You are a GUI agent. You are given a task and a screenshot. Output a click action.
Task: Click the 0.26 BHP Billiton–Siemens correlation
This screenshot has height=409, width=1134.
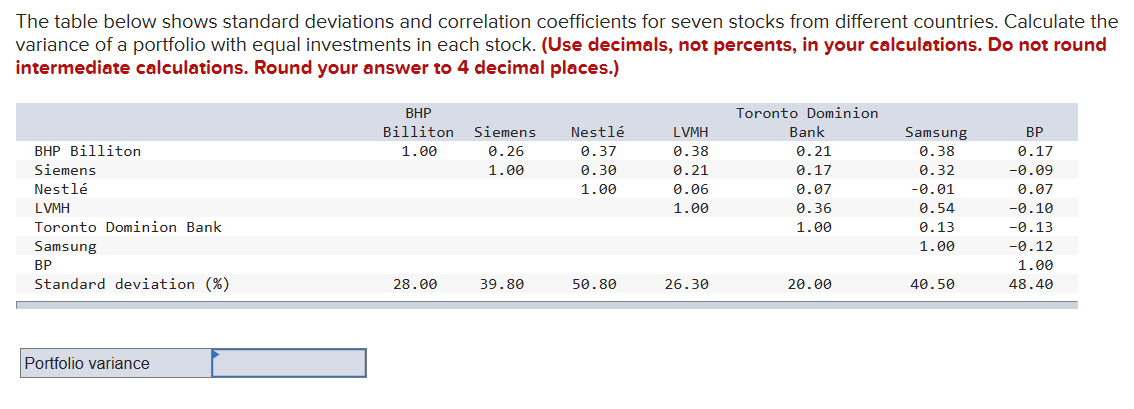(506, 152)
